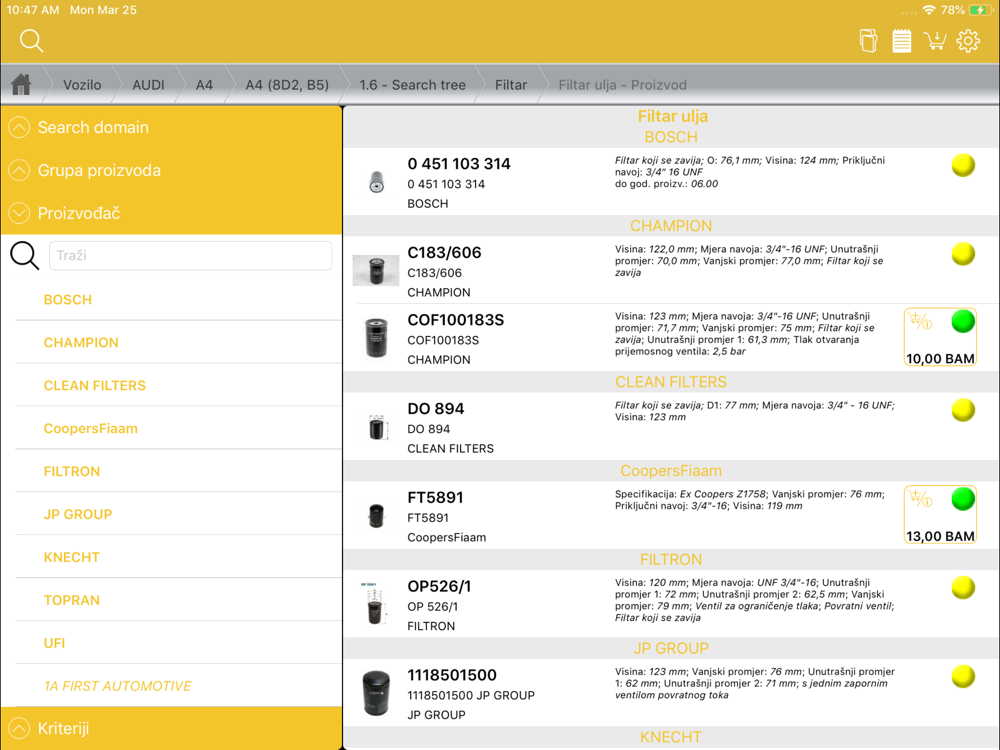
Task: Go to home via house icon
Action: click(x=21, y=84)
